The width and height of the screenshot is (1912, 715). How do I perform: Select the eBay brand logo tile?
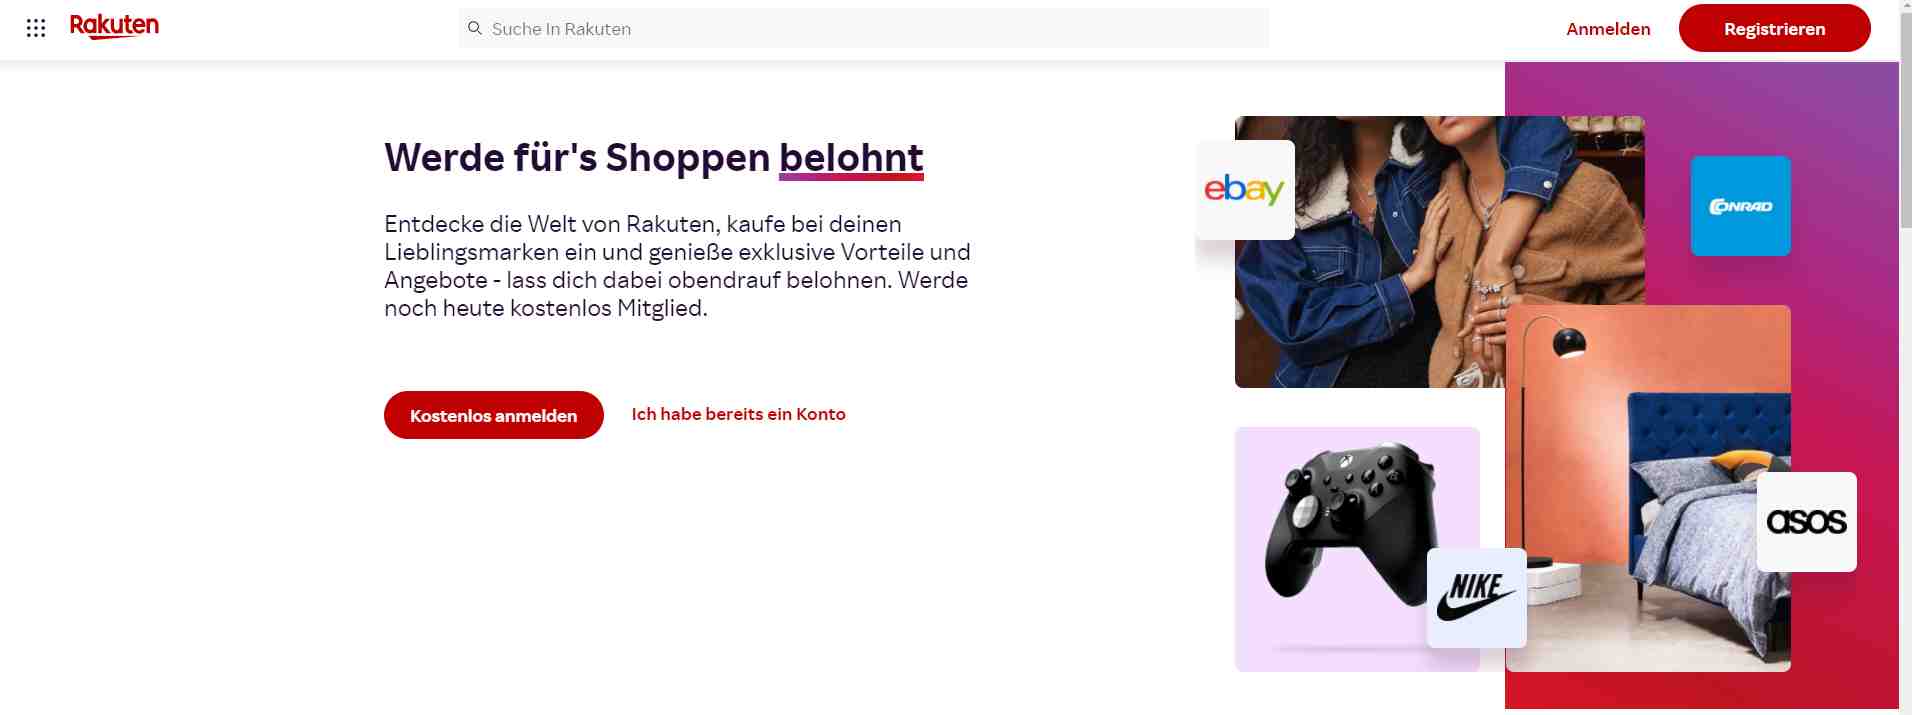coord(1245,189)
